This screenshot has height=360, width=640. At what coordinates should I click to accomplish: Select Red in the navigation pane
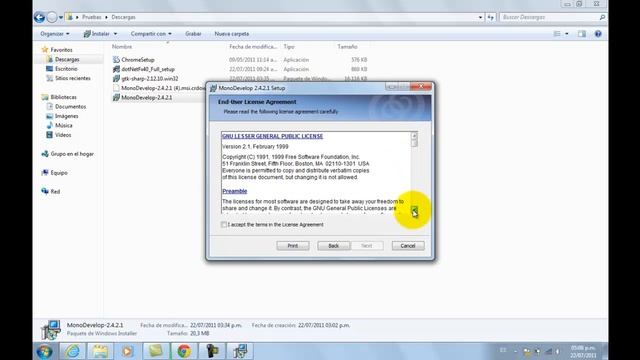click(x=55, y=191)
